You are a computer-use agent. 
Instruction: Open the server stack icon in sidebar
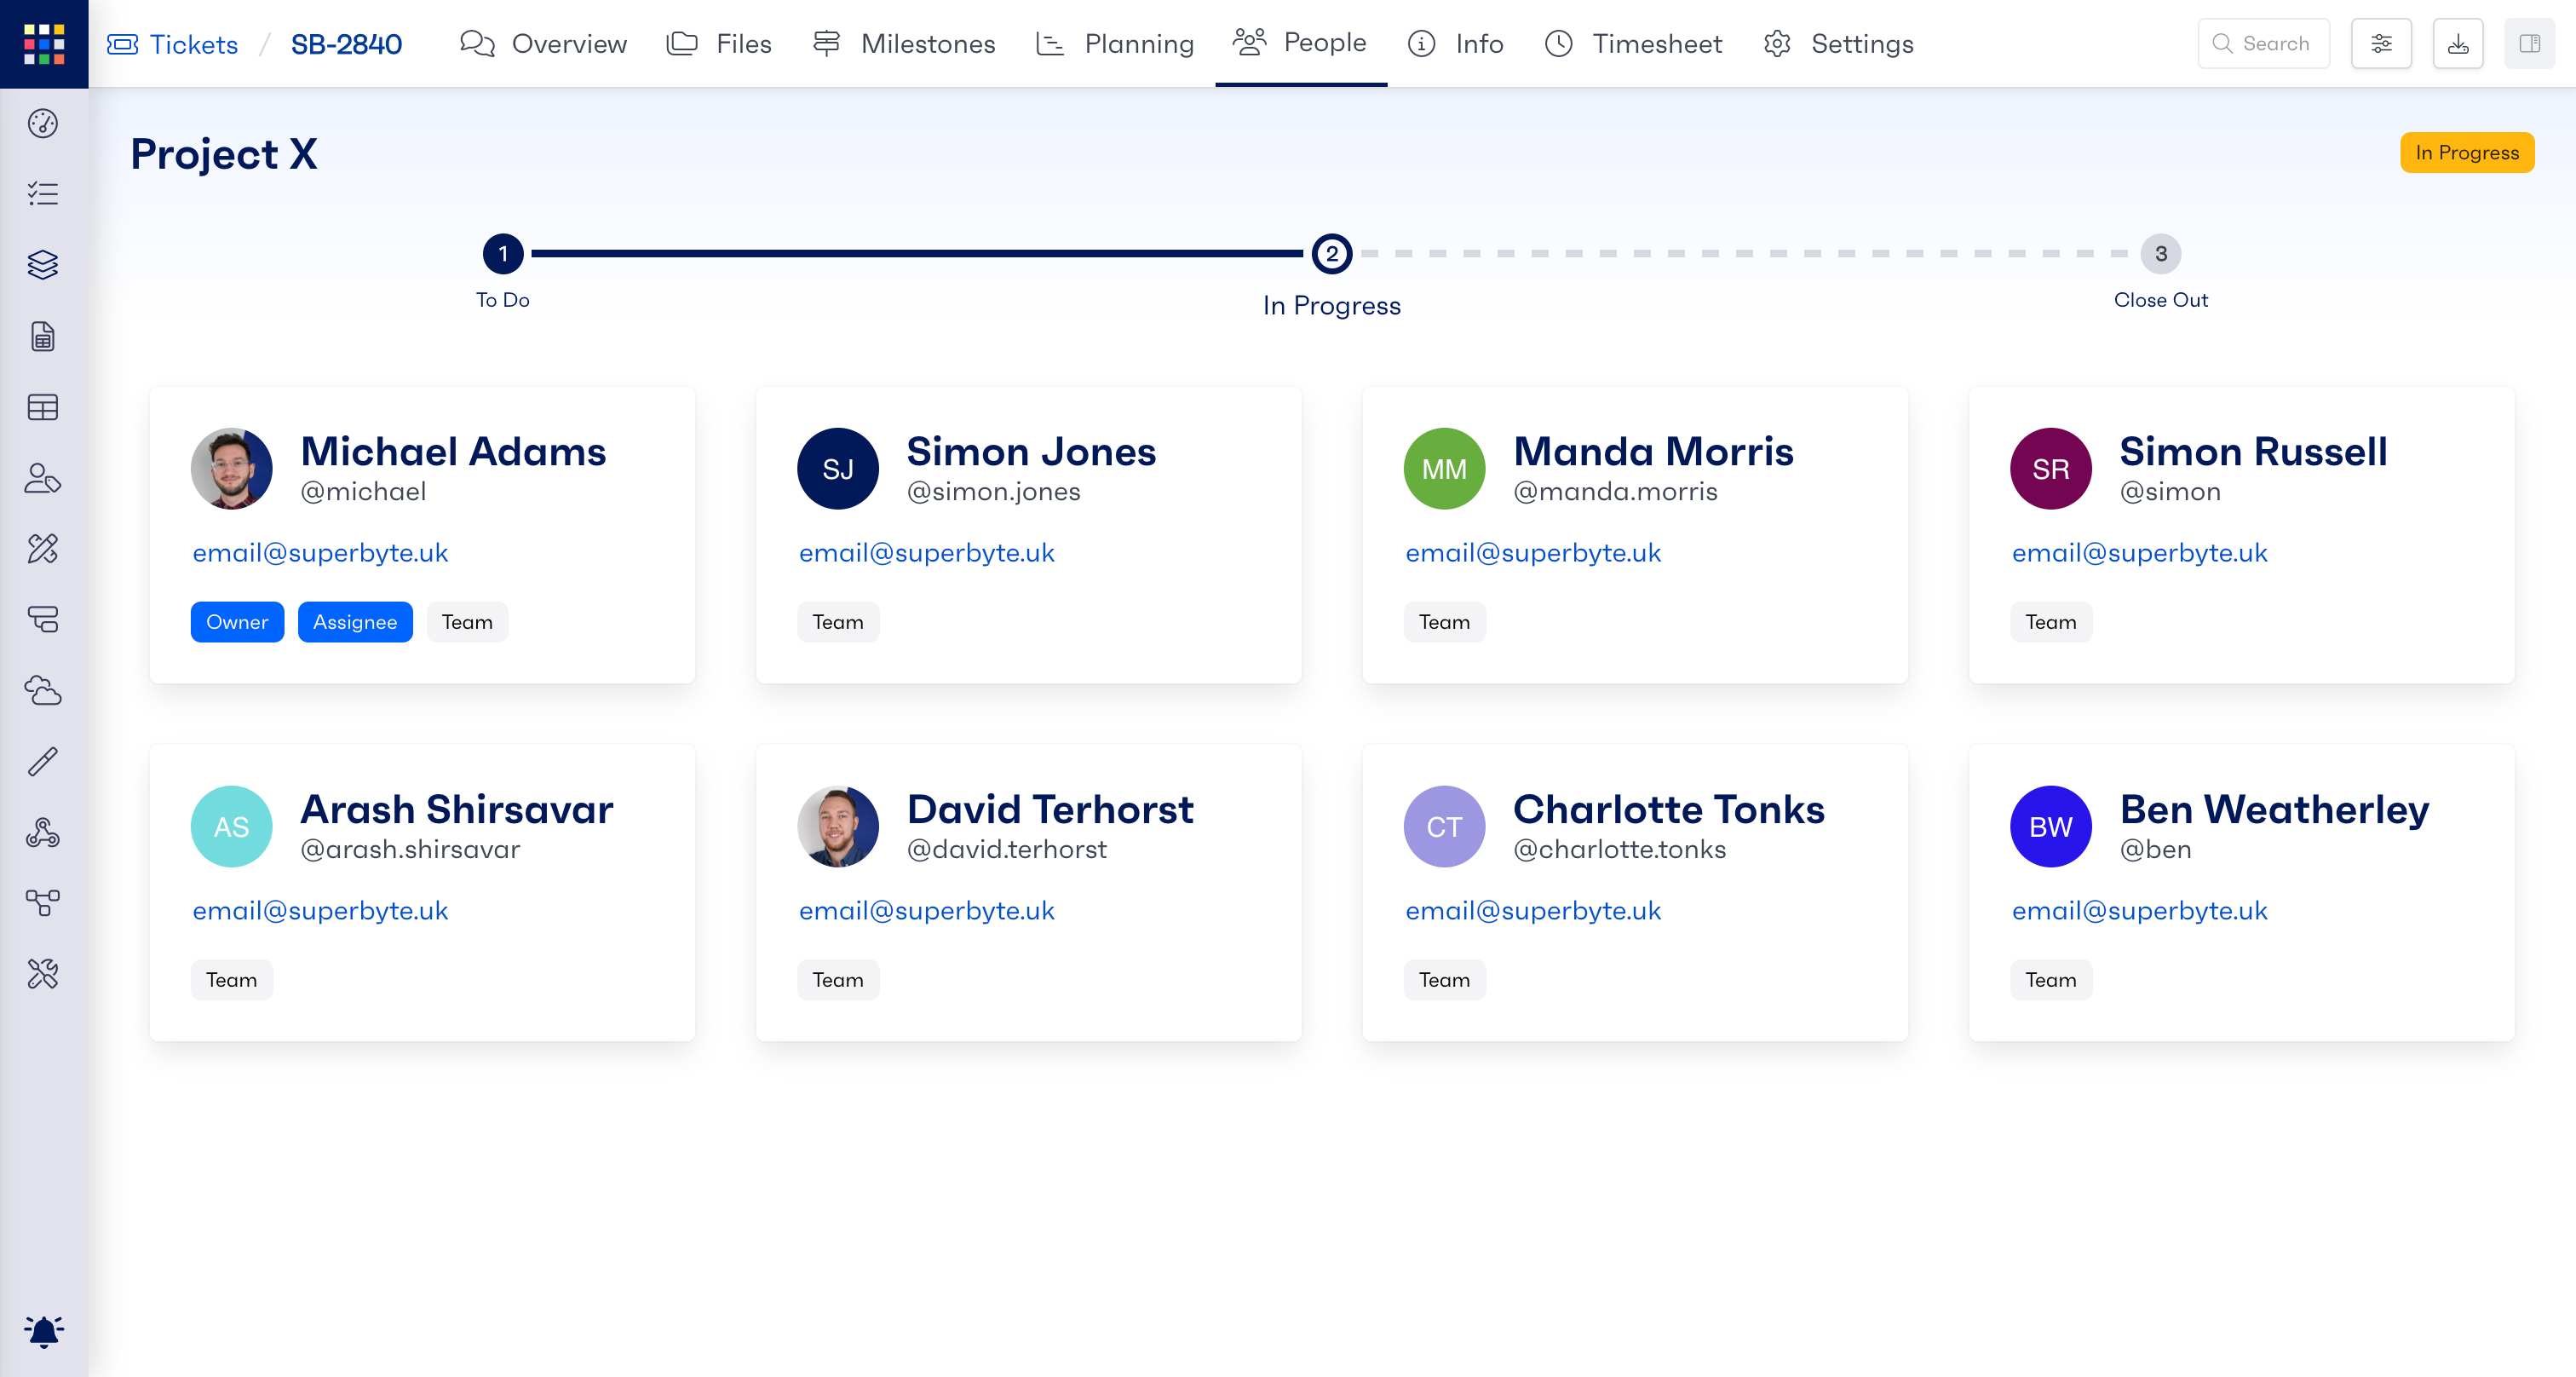43,619
